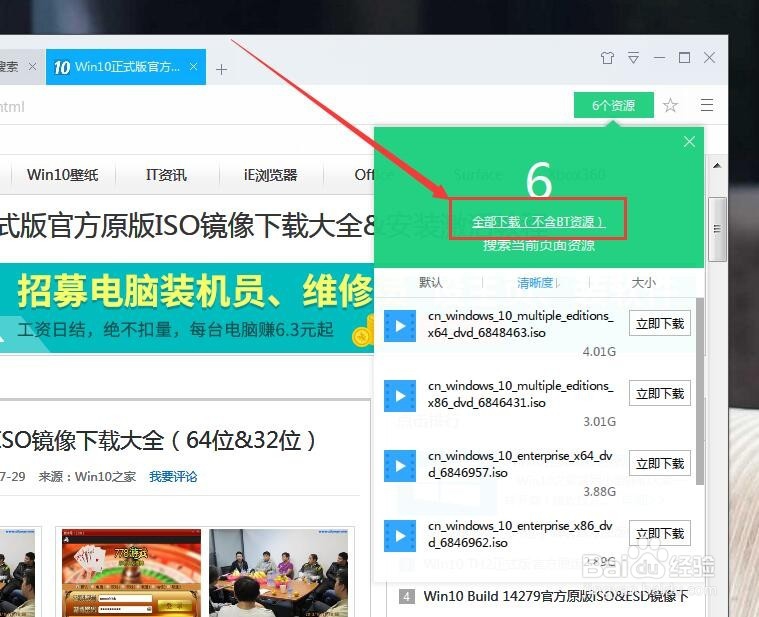Click the 3.01G size value
Image resolution: width=759 pixels, height=617 pixels.
coord(599,421)
